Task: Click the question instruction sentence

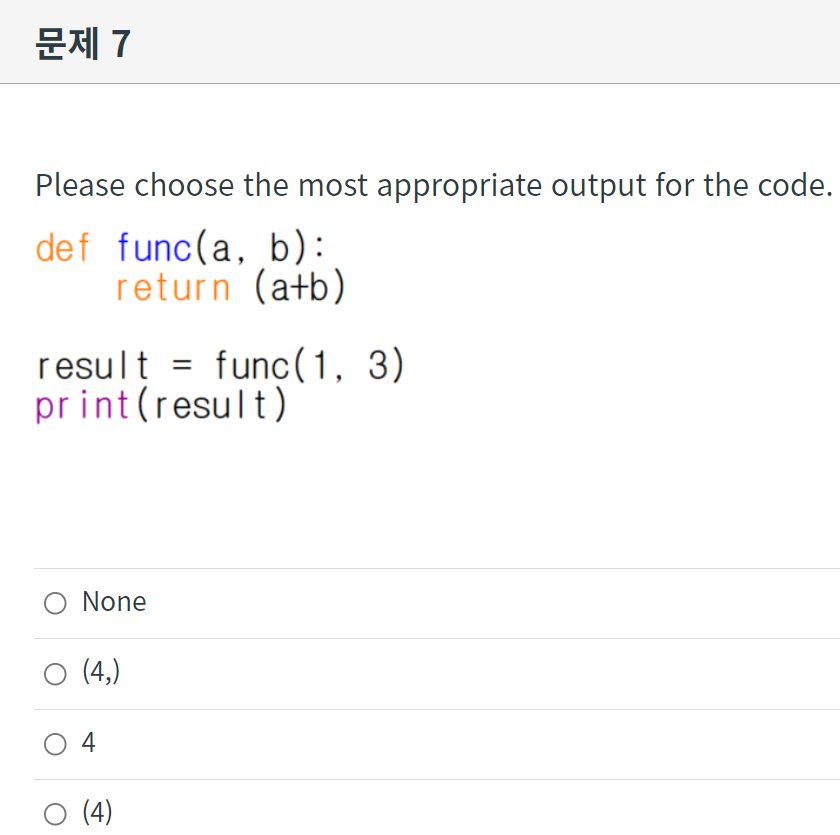Action: pos(434,186)
